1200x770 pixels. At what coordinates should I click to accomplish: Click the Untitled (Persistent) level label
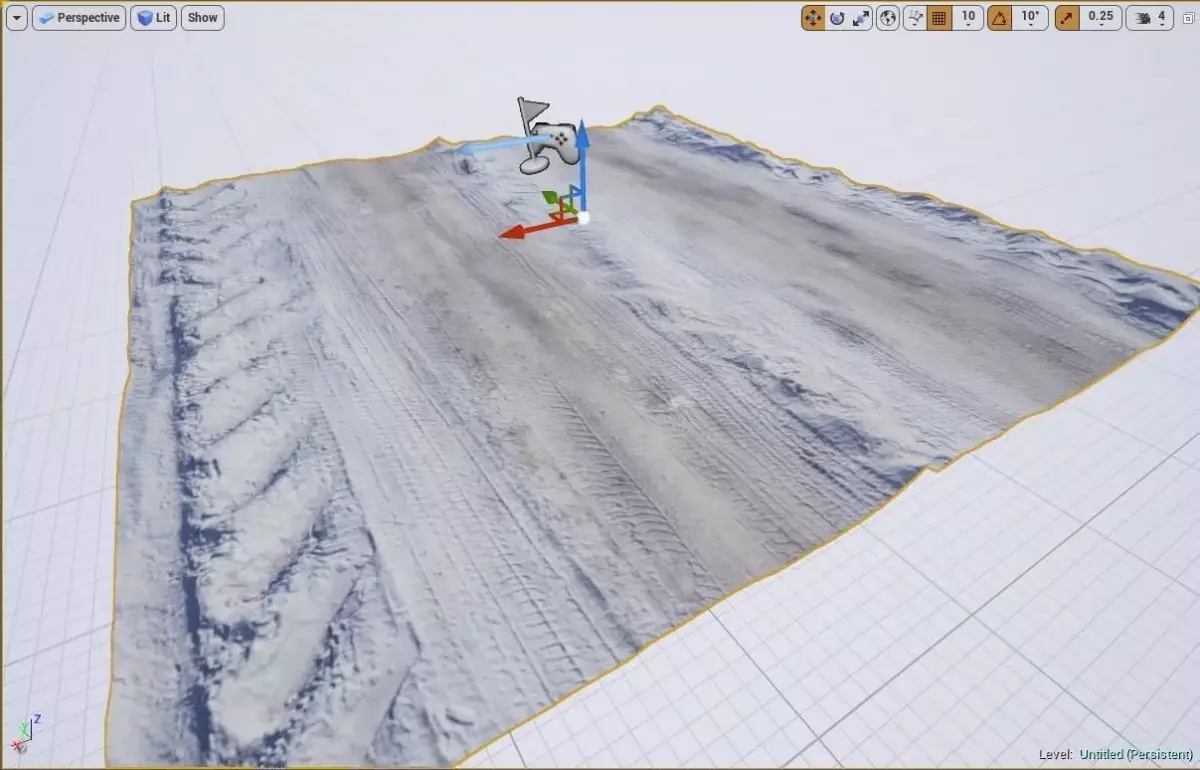click(1136, 754)
